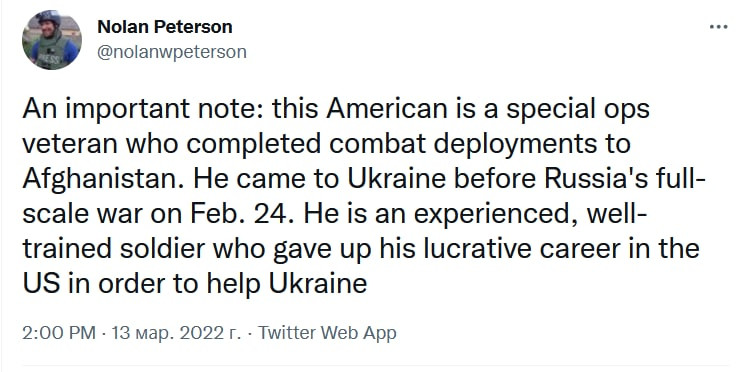The image size is (750, 372).
Task: Click the words "special ops" in tweet
Action: tap(578, 109)
